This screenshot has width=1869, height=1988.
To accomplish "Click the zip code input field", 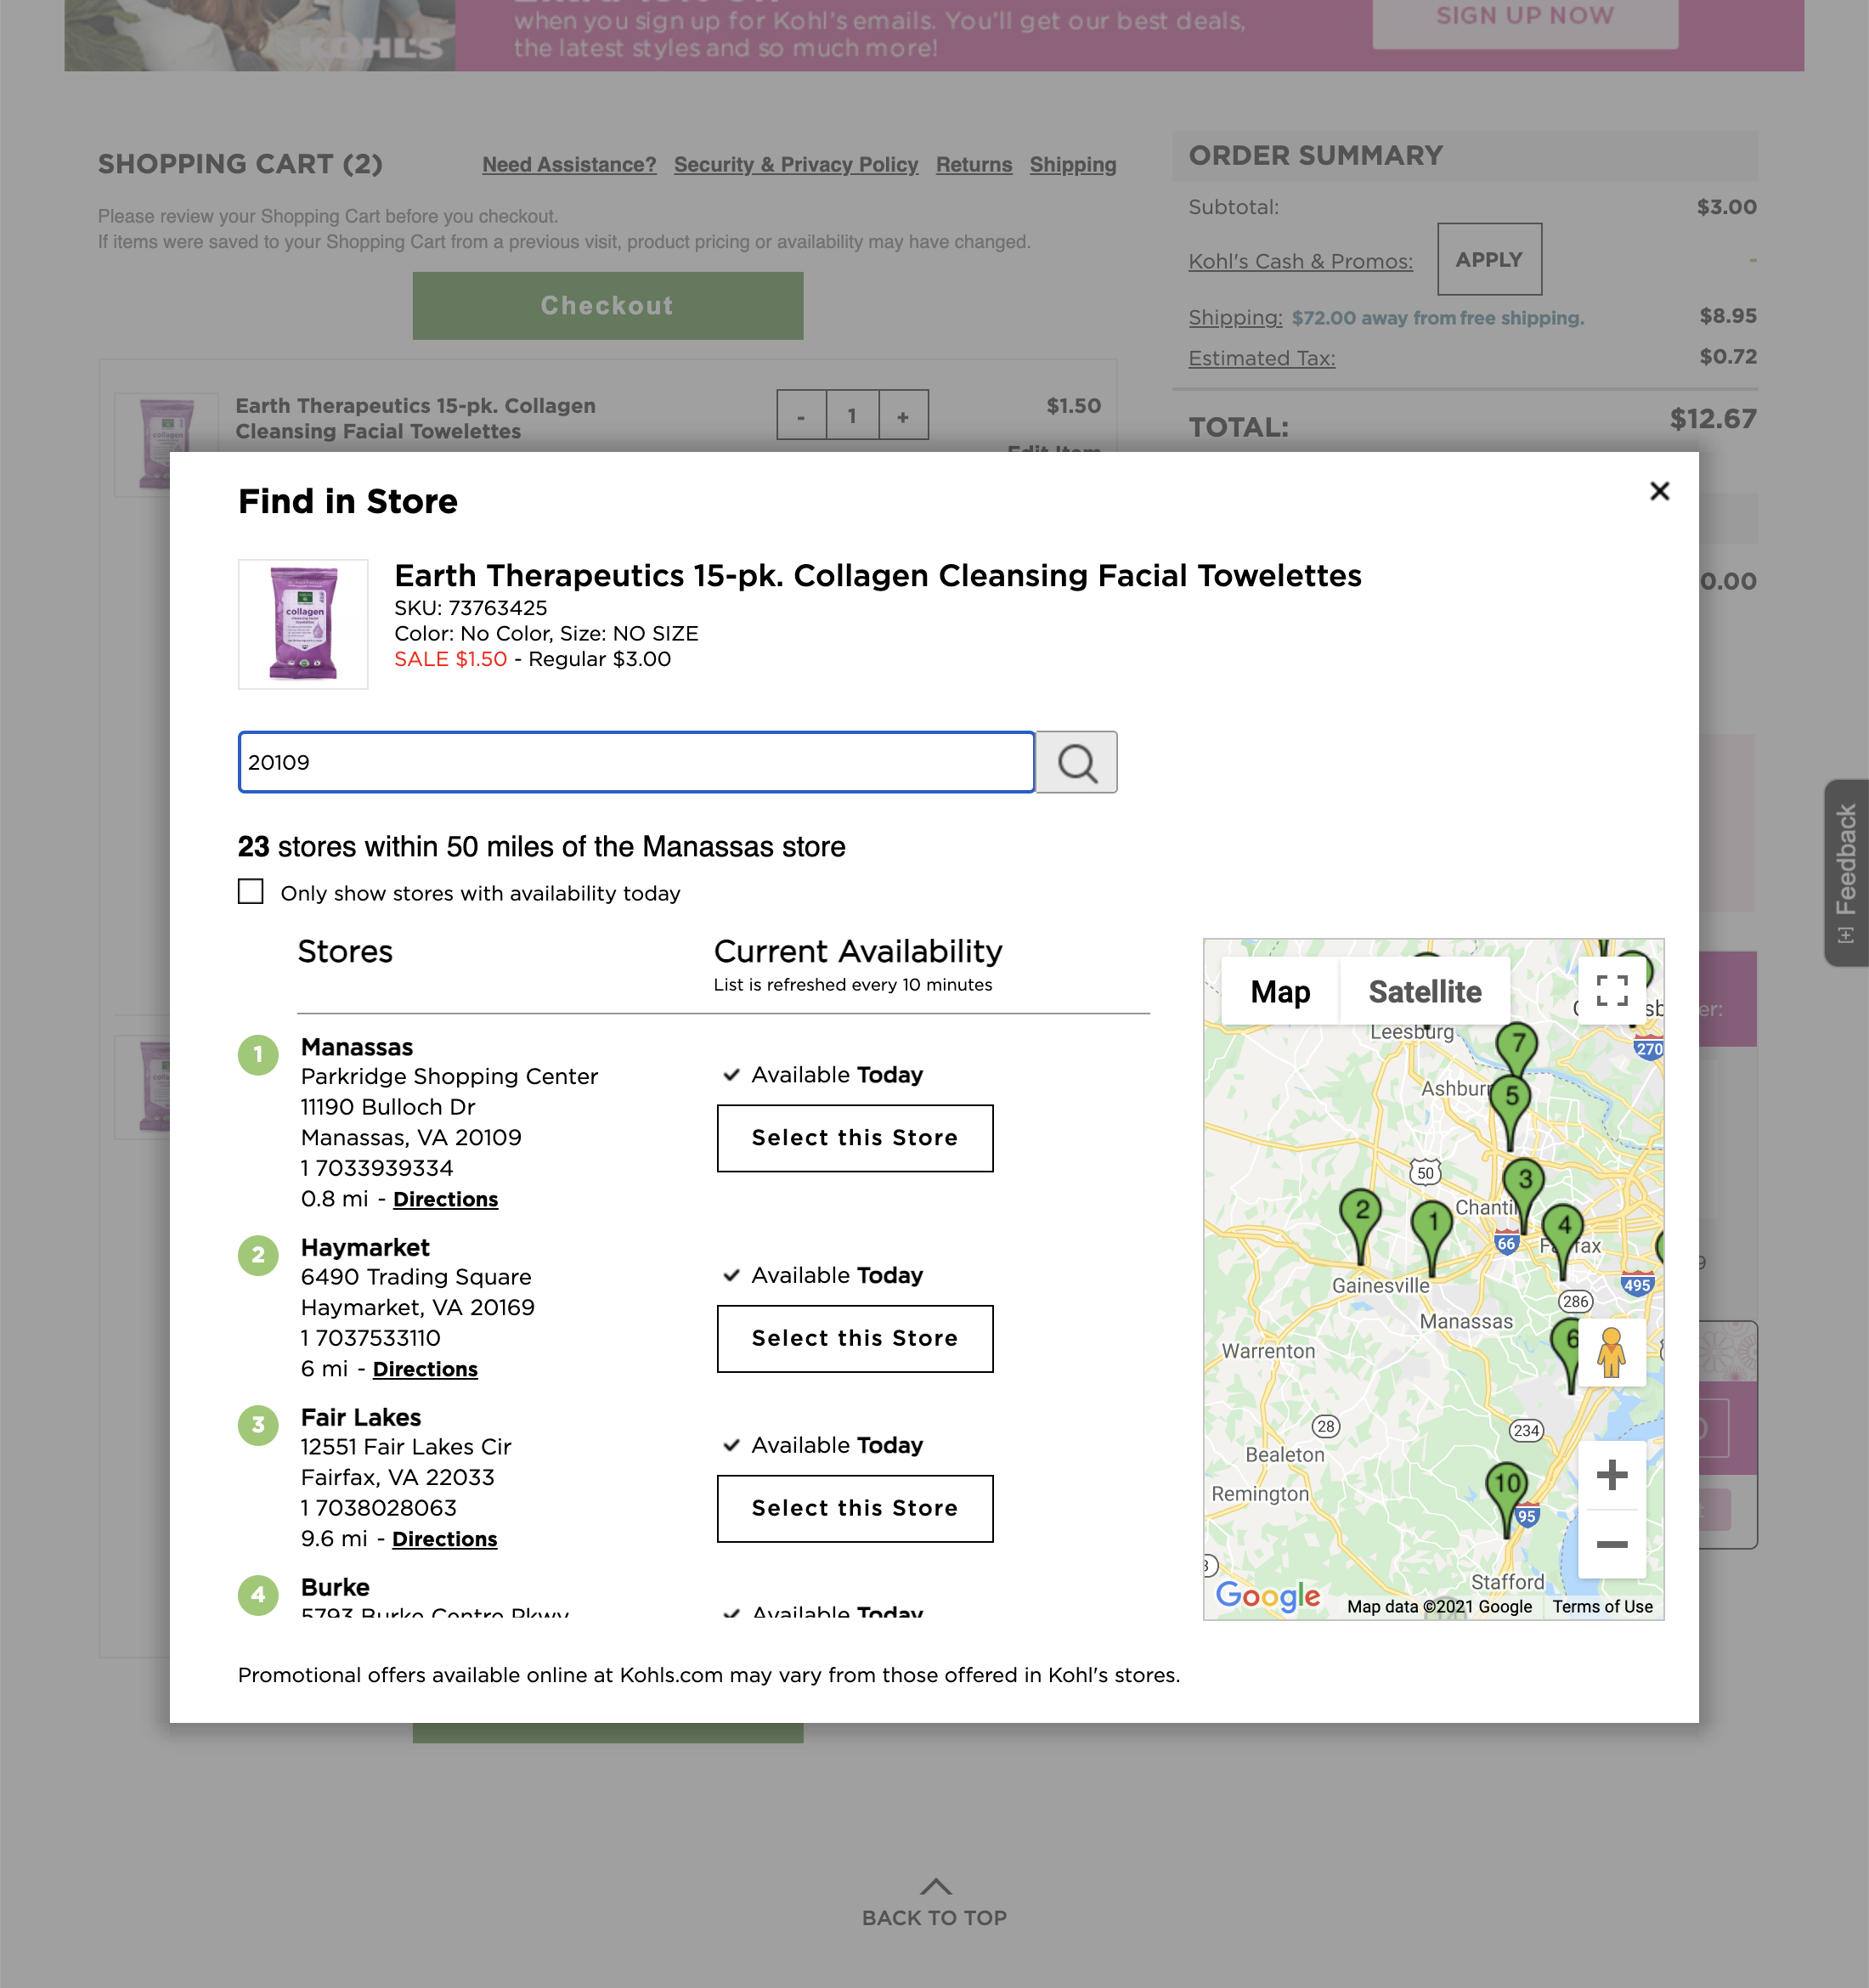I will (636, 763).
